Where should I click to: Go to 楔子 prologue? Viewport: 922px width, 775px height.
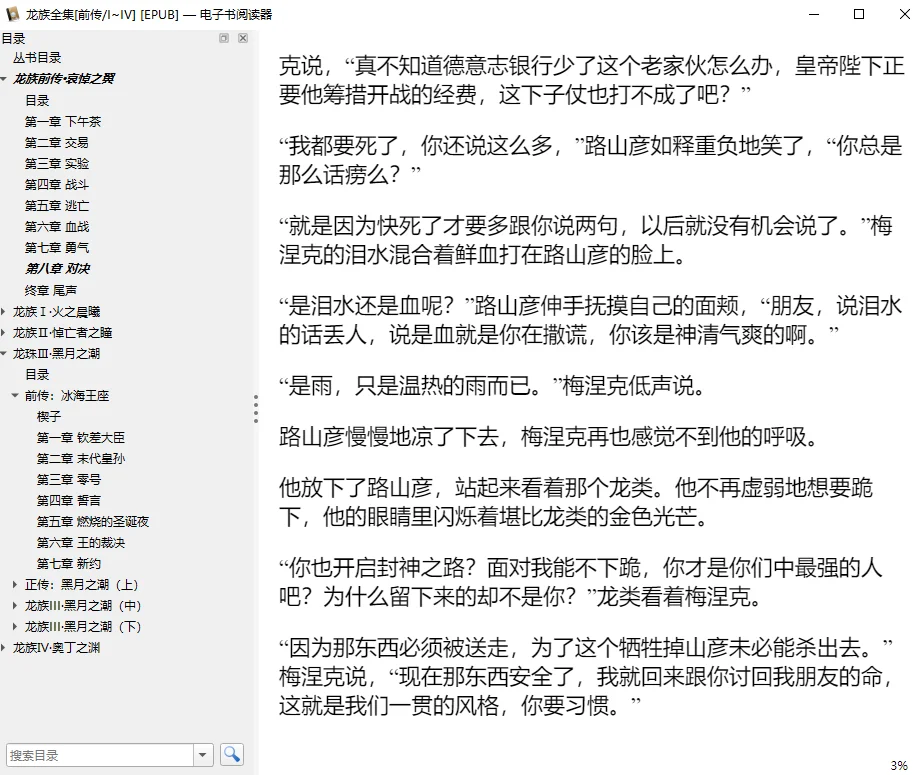[x=49, y=417]
